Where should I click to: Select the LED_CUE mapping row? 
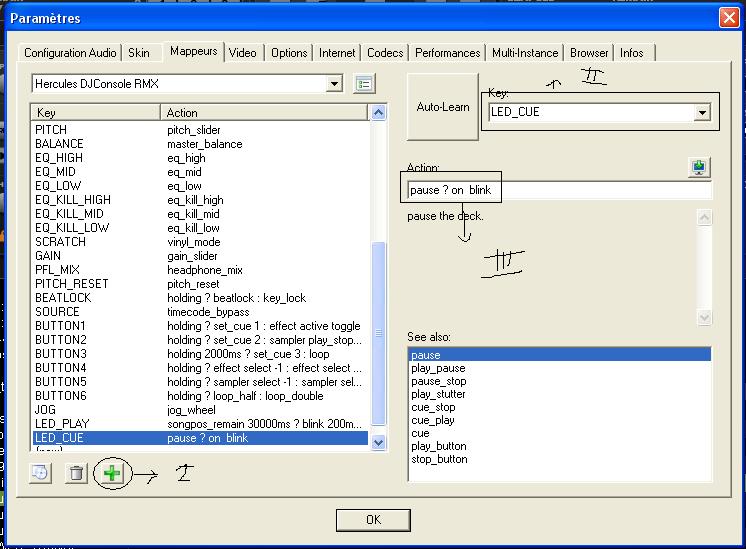[x=200, y=438]
